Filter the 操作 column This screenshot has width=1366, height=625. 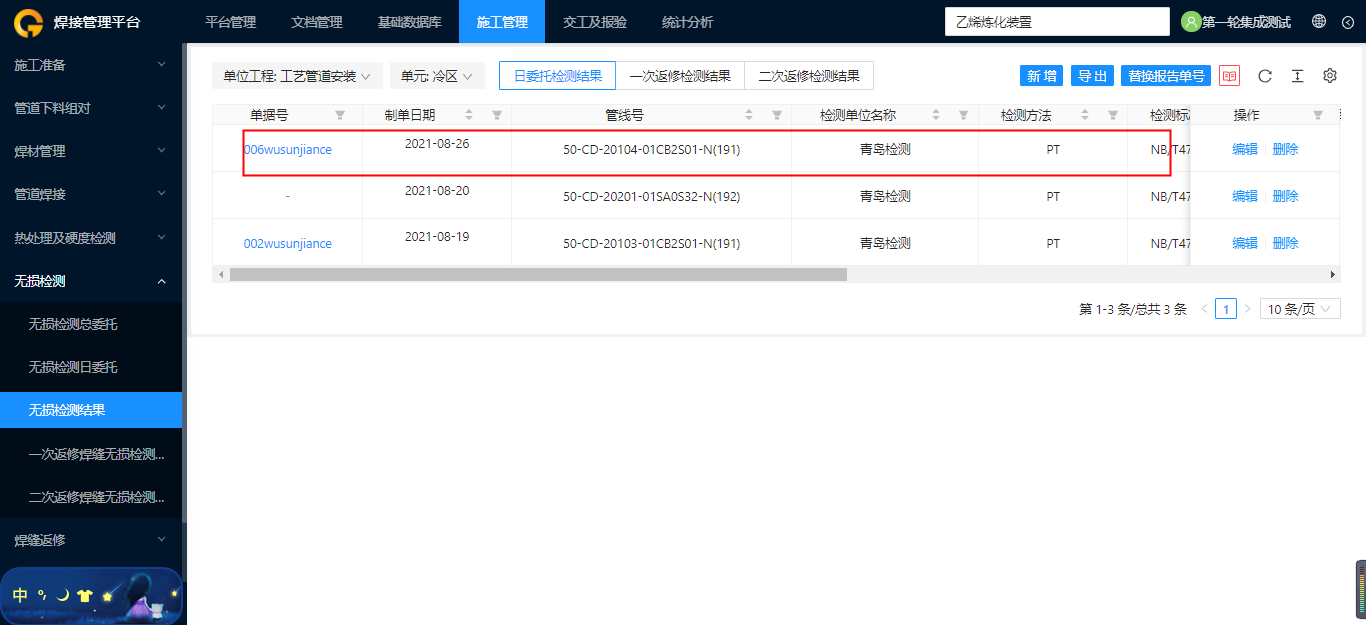tap(1318, 115)
